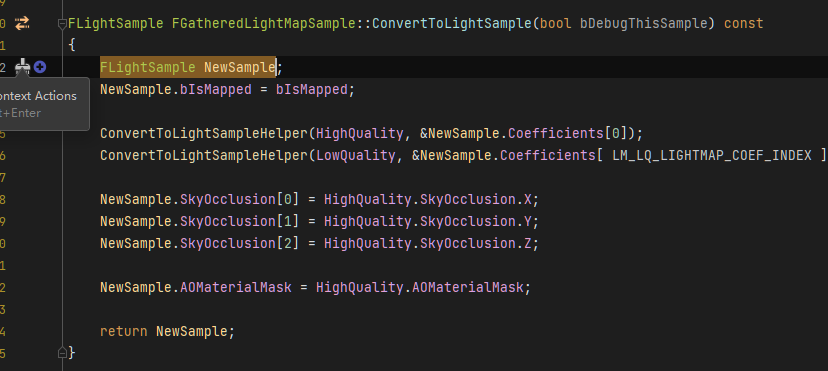This screenshot has height=371, width=828.
Task: Click the closing brace fold marker
Action: (62, 353)
